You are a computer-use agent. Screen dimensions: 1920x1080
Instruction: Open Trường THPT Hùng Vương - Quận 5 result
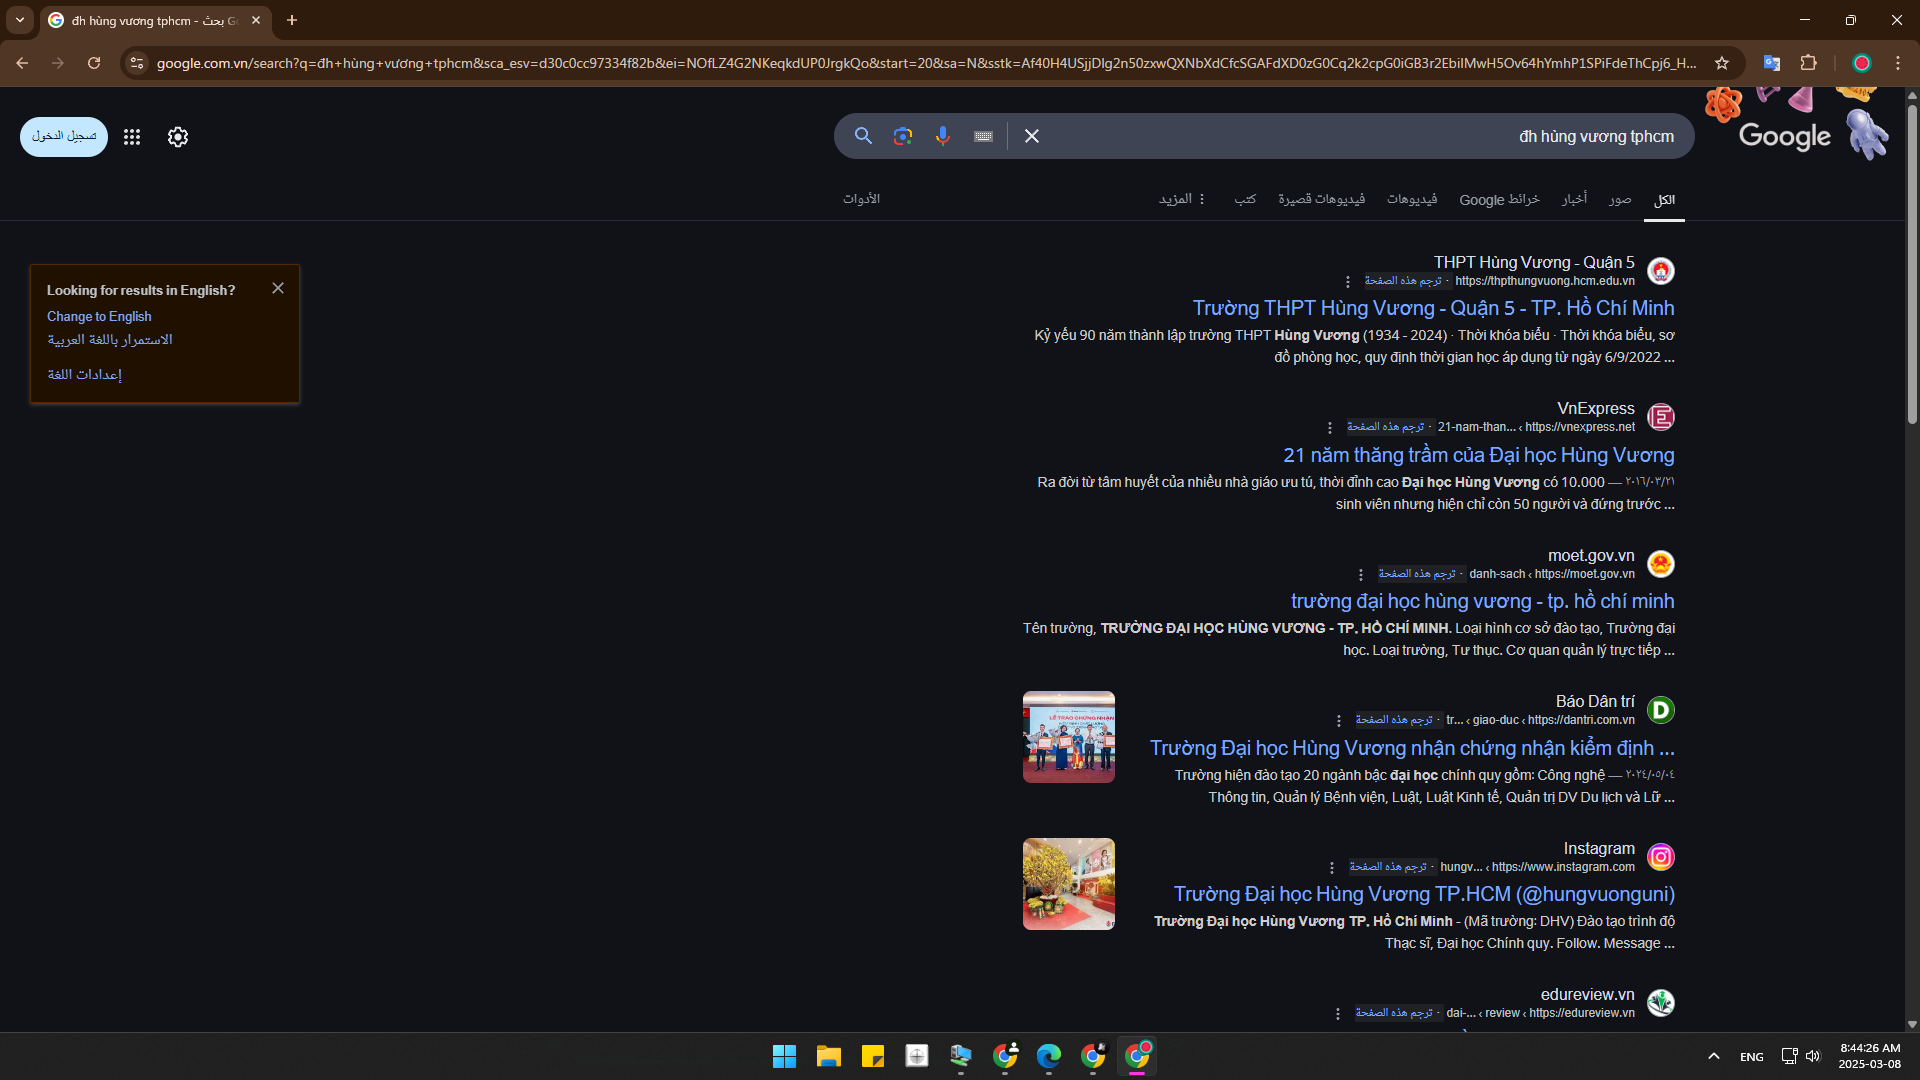pyautogui.click(x=1433, y=308)
